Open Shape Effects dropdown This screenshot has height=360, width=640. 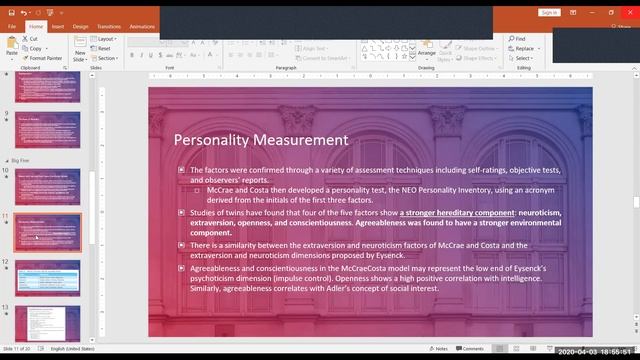click(477, 58)
